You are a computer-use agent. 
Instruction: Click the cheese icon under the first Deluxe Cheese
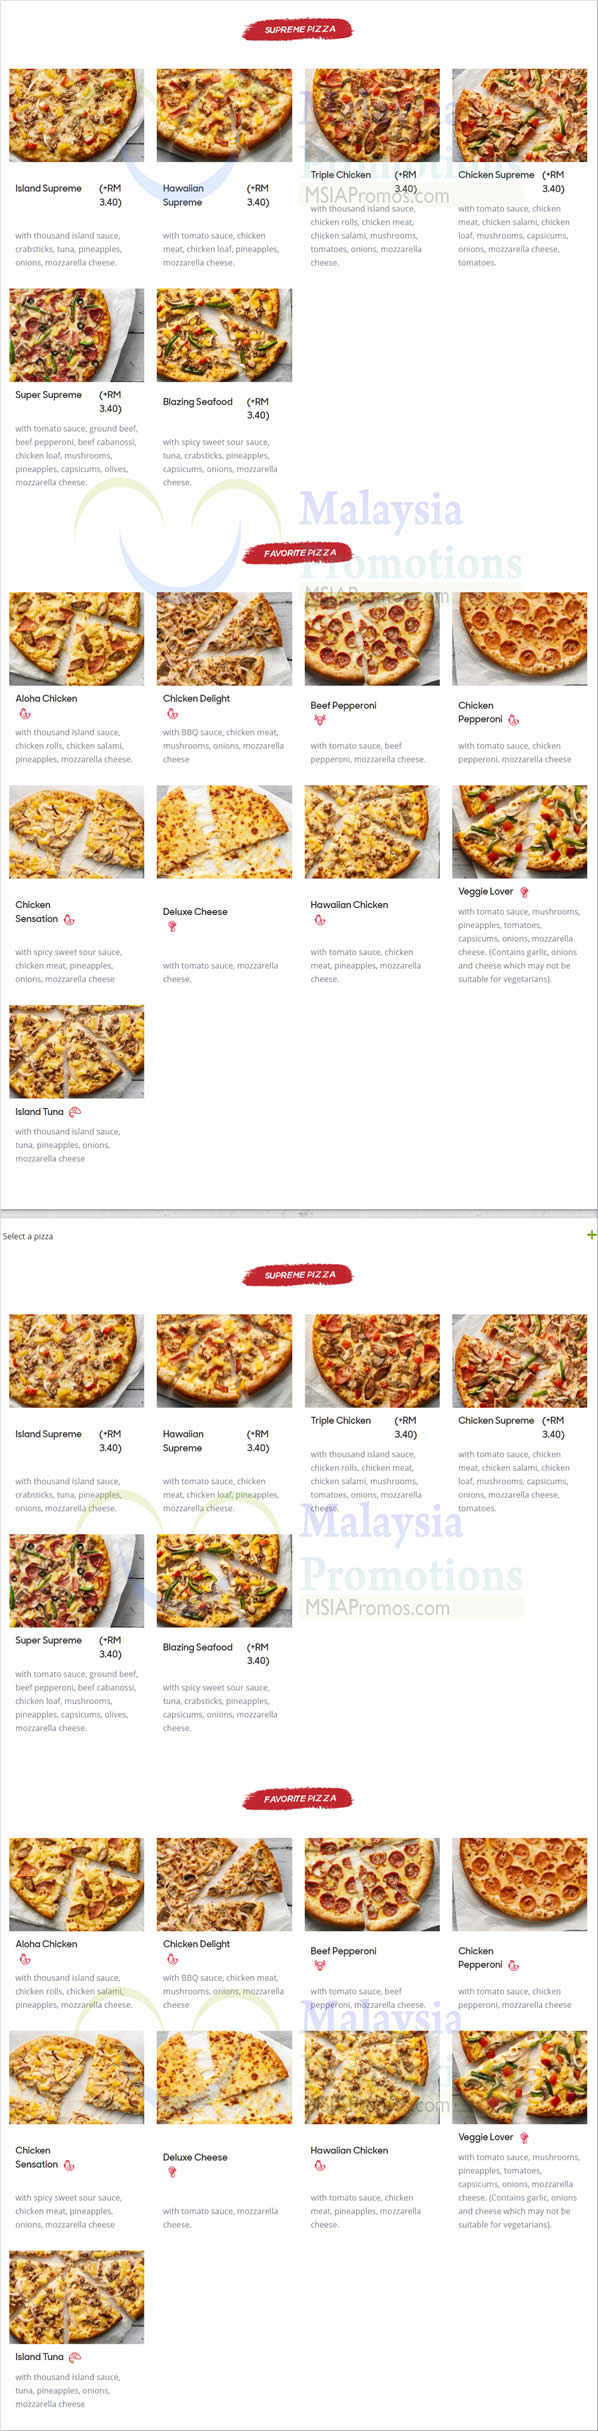pyautogui.click(x=172, y=927)
